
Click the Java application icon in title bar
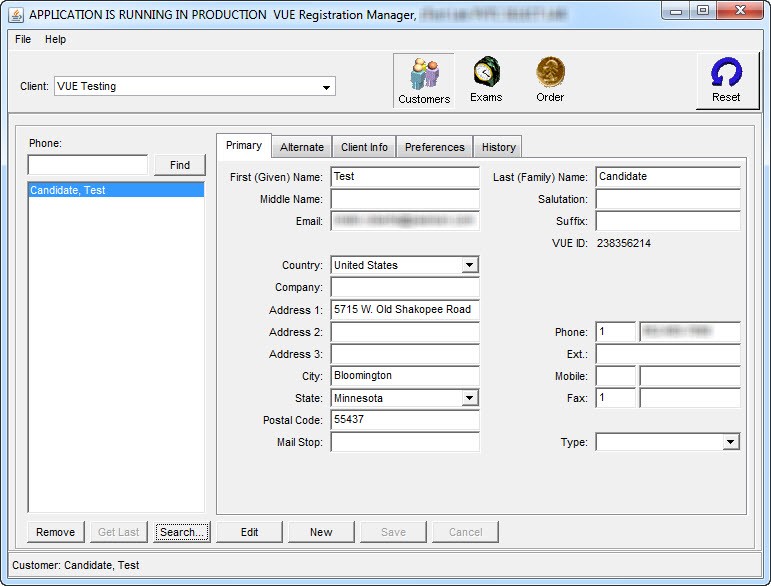[16, 15]
